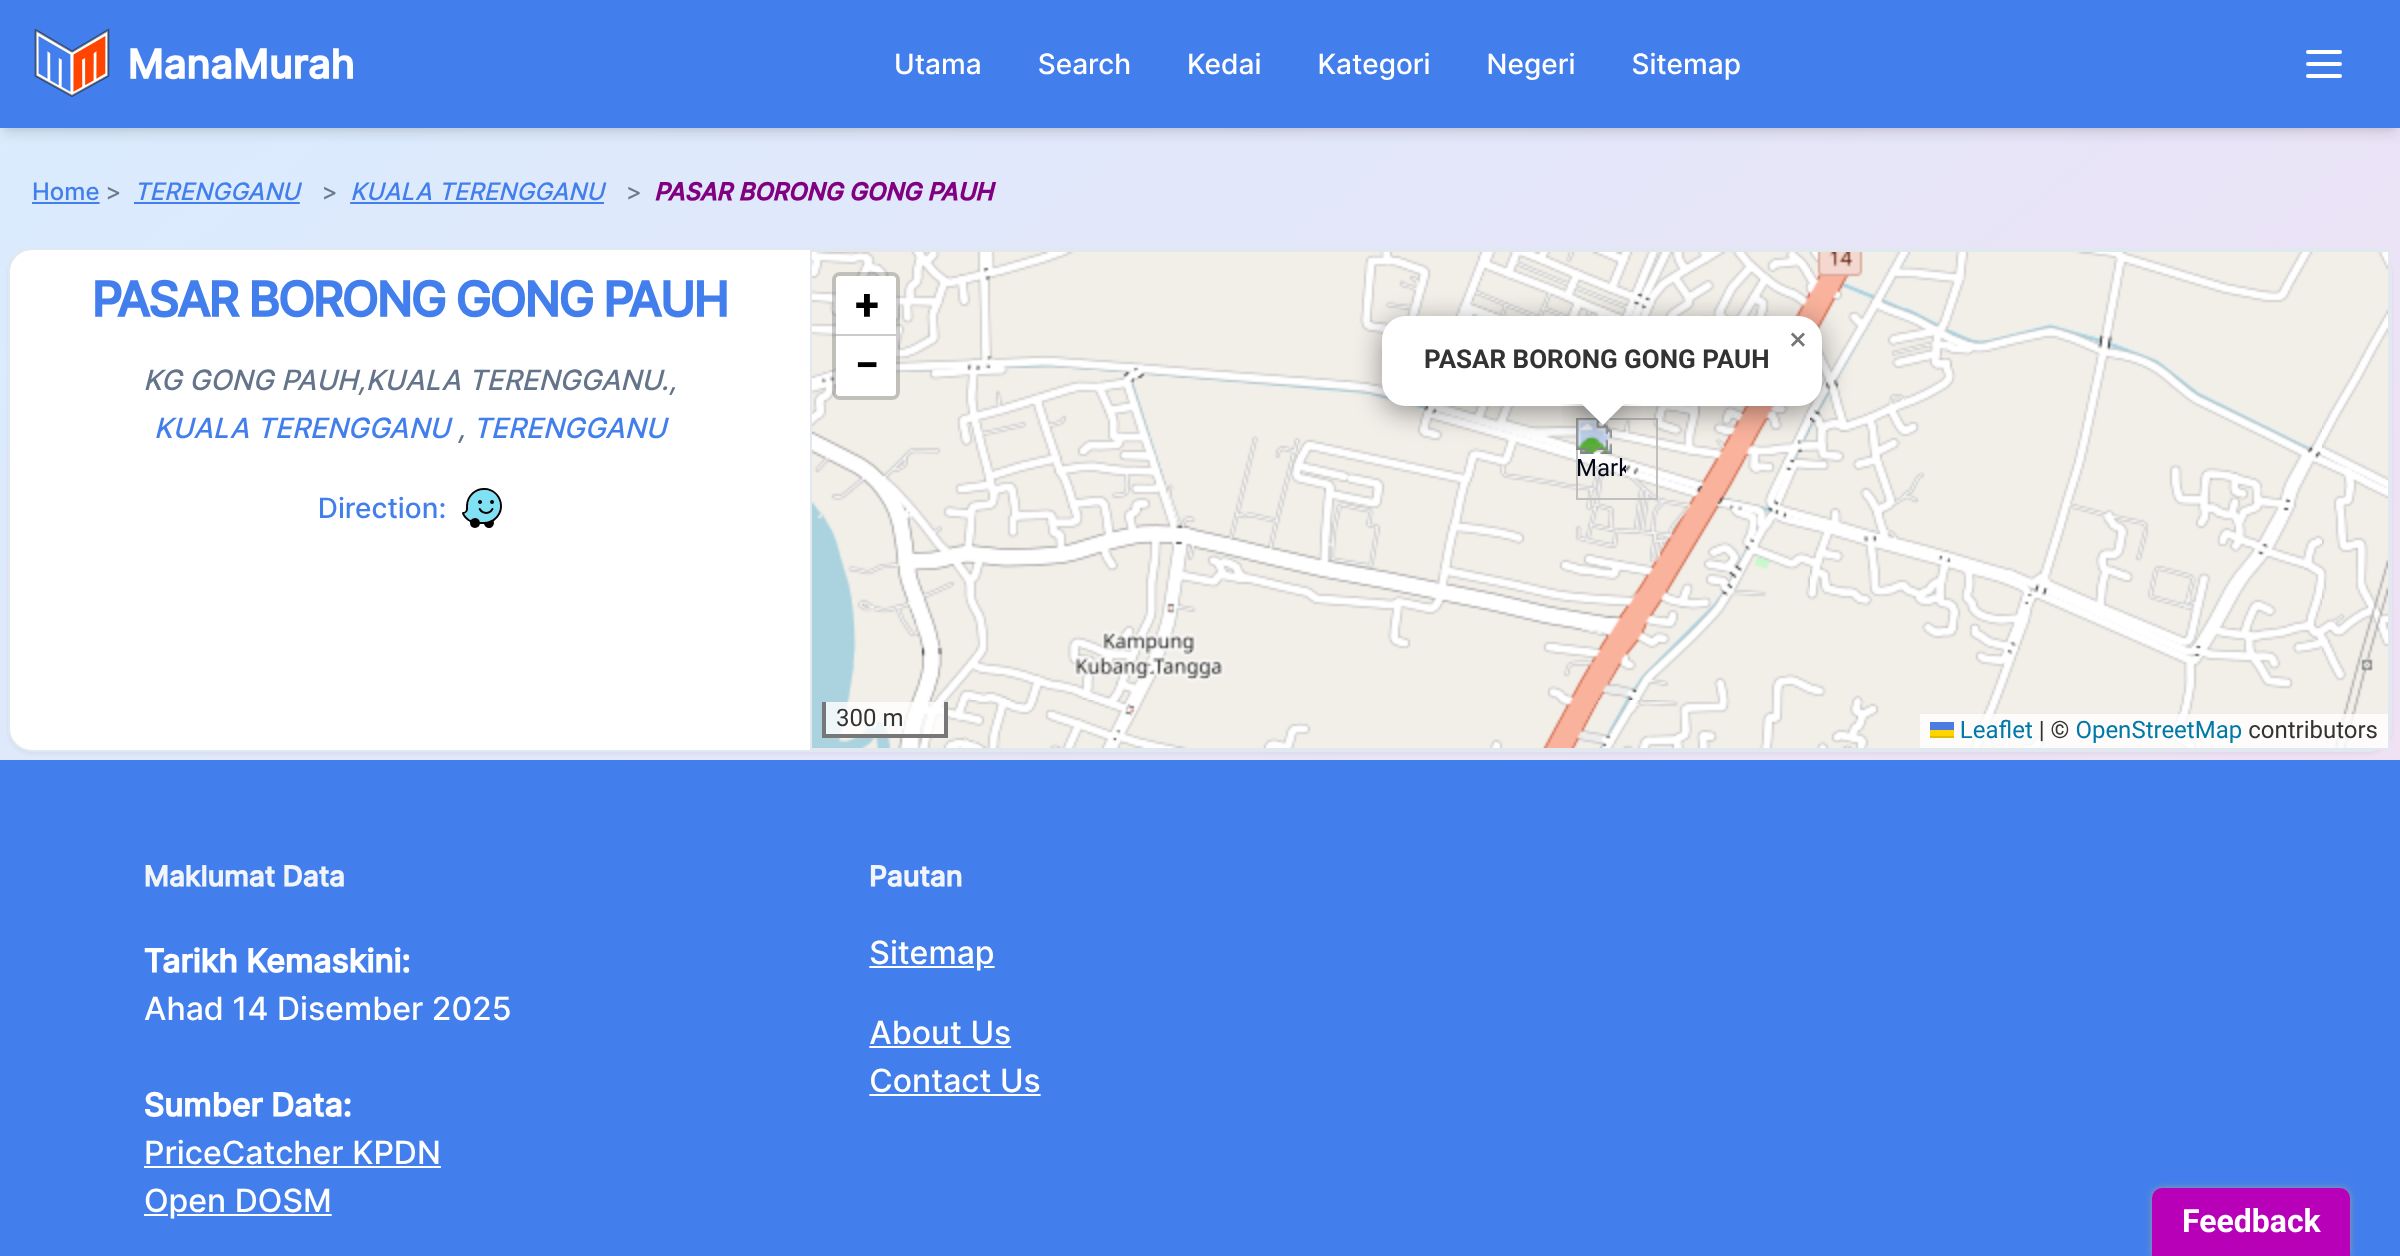
Task: Open the Utama nav item
Action: [937, 64]
